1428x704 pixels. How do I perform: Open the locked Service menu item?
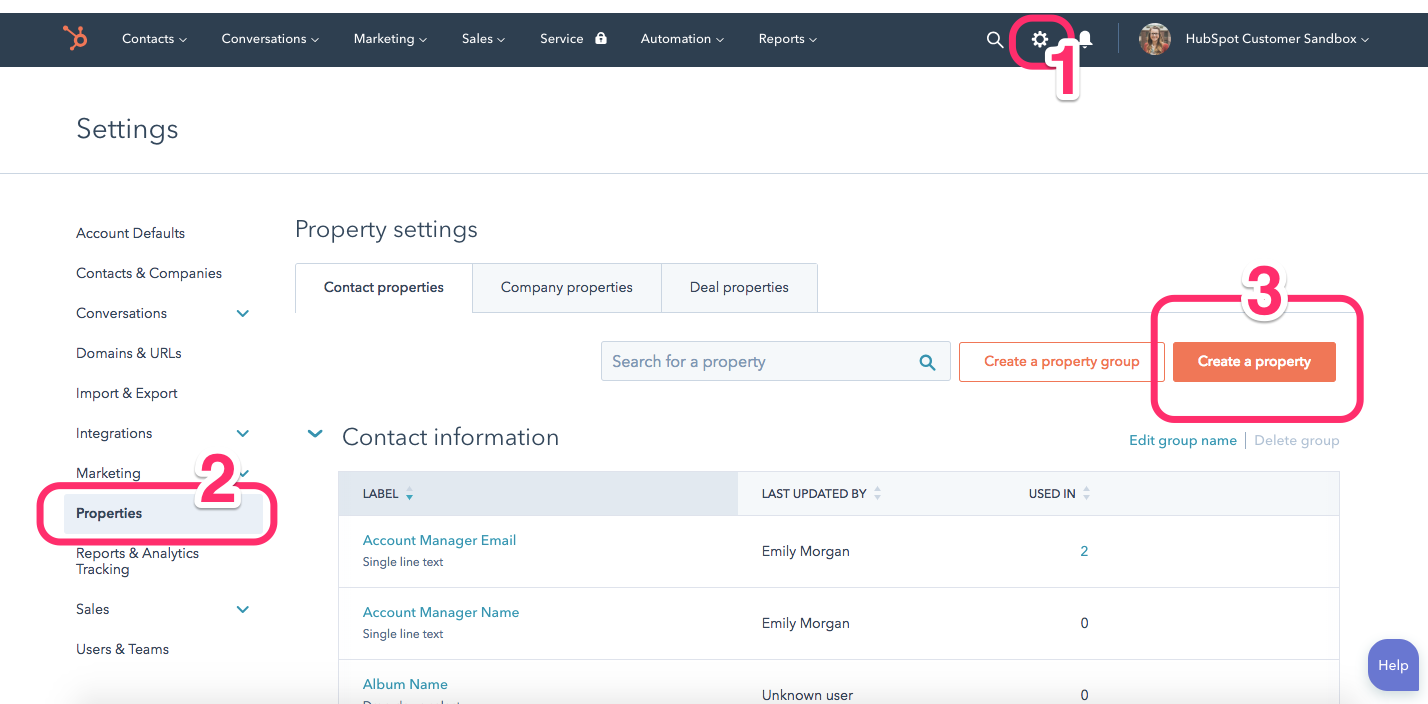point(573,39)
